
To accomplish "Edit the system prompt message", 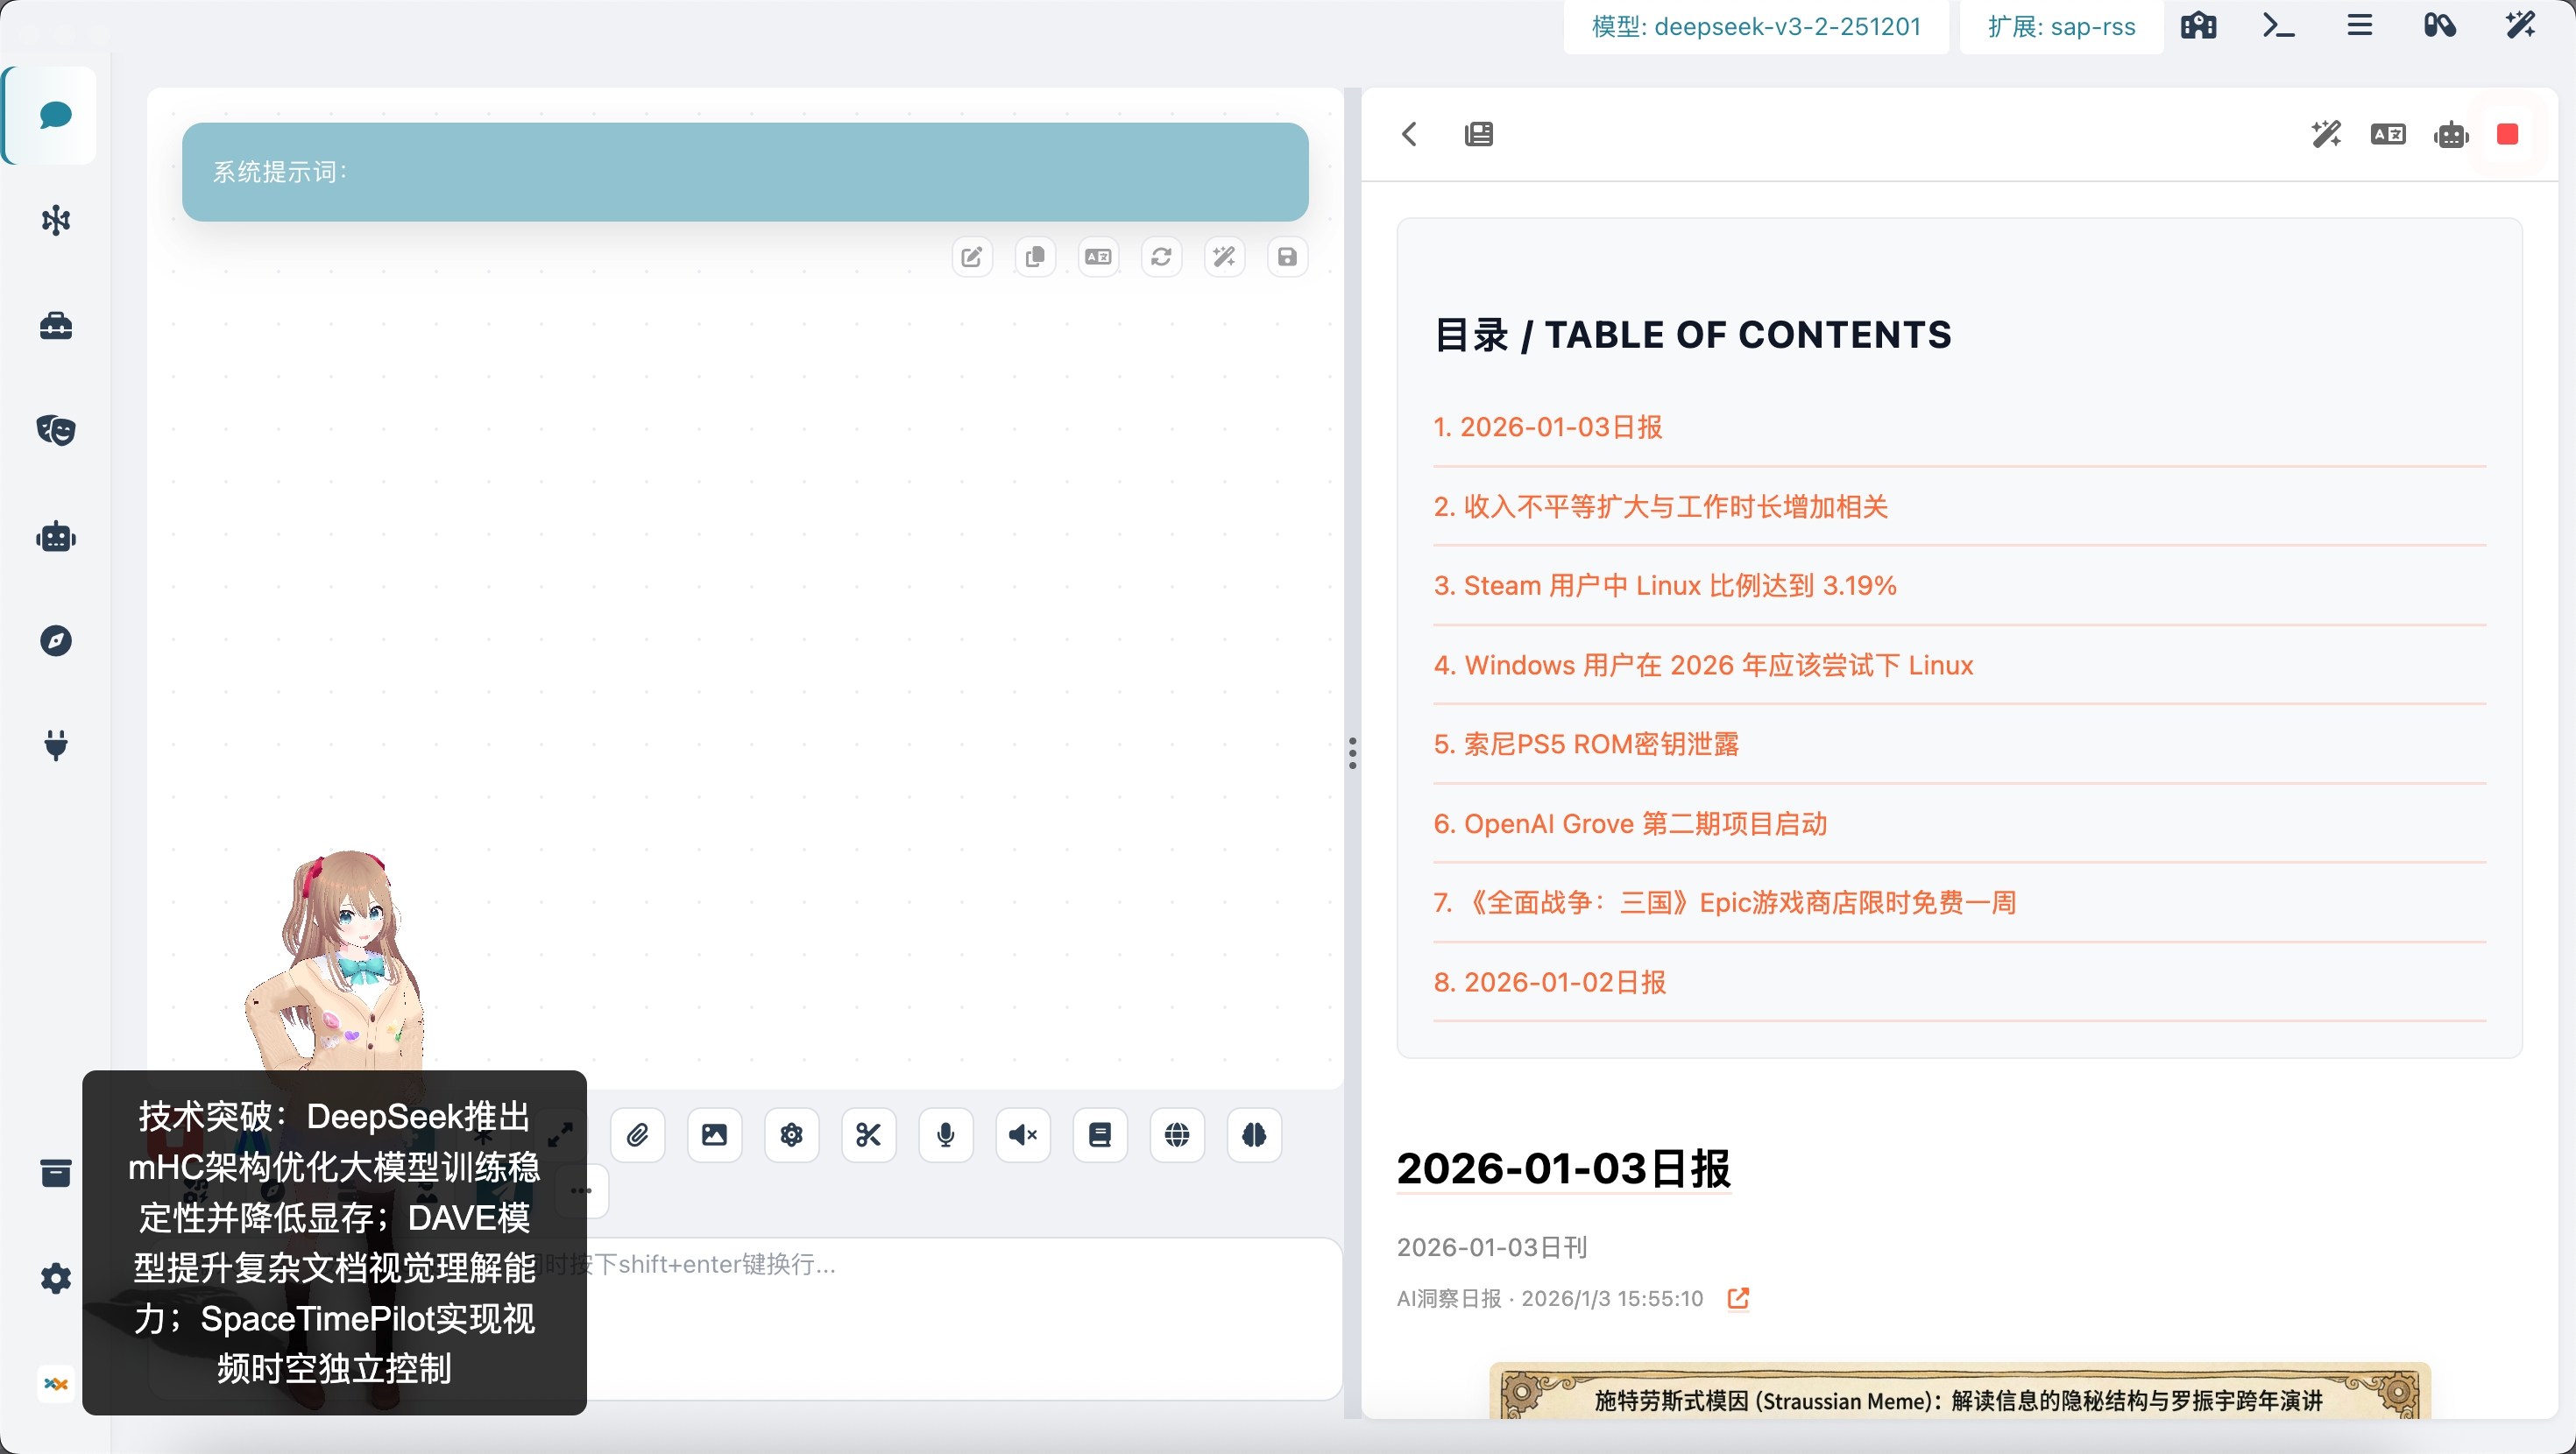I will coord(972,257).
